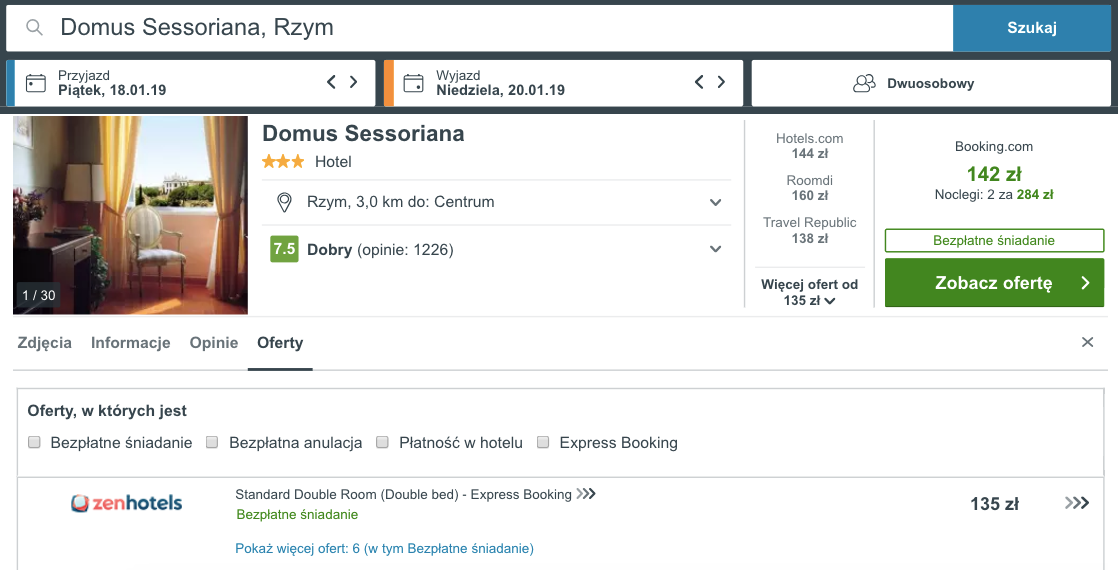1118x570 pixels.
Task: Open the Więcej ofert od 135 zł dropdown
Action: (x=809, y=292)
